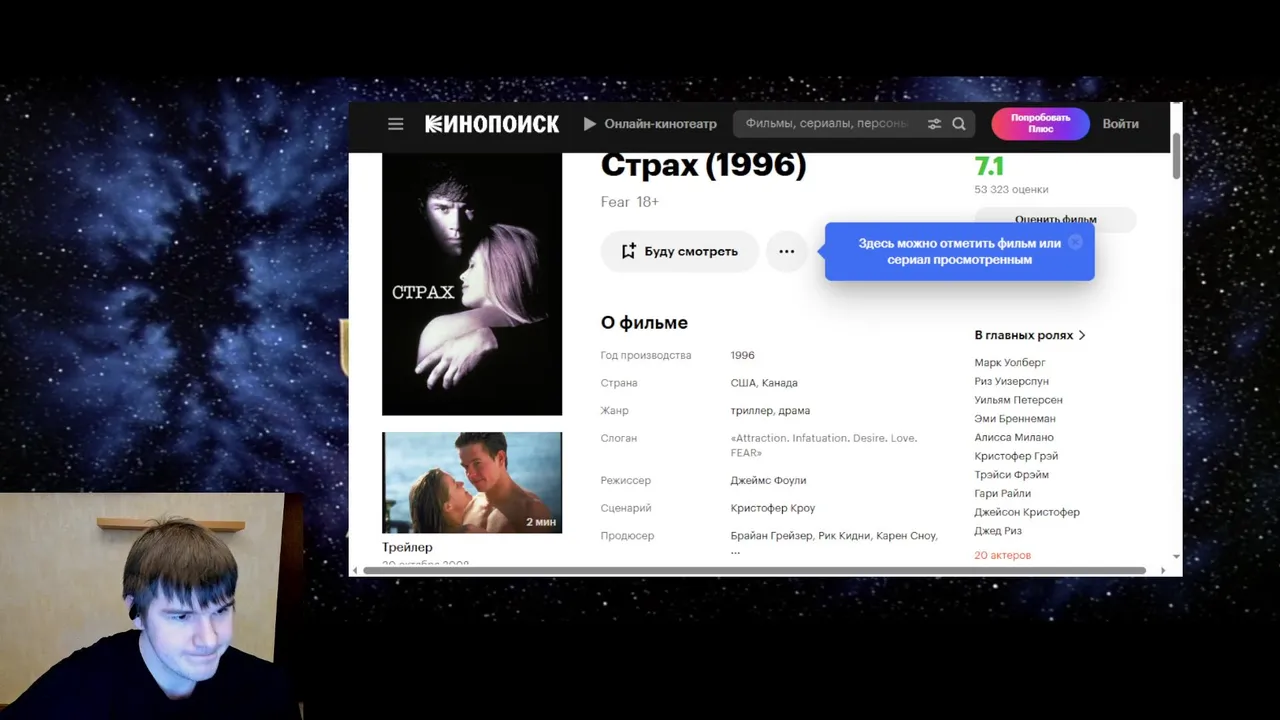Click the play icon beside Онлайн-кинотеатр
This screenshot has width=1280, height=720.
pos(590,124)
